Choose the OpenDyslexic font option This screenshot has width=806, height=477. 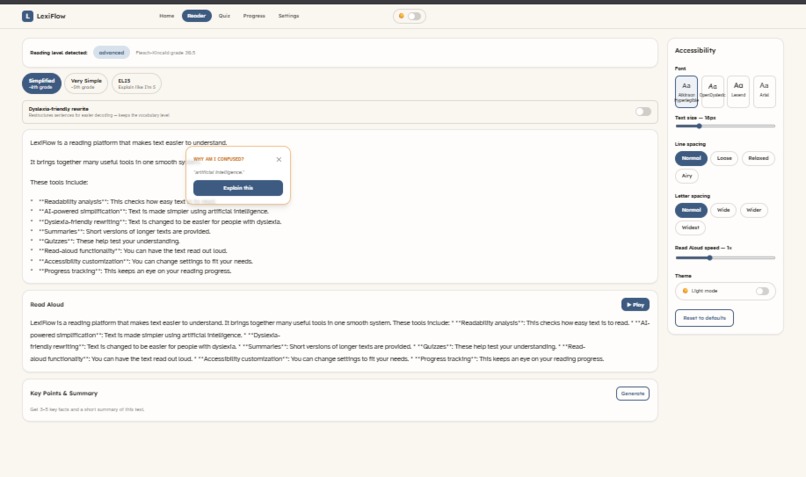tap(712, 91)
